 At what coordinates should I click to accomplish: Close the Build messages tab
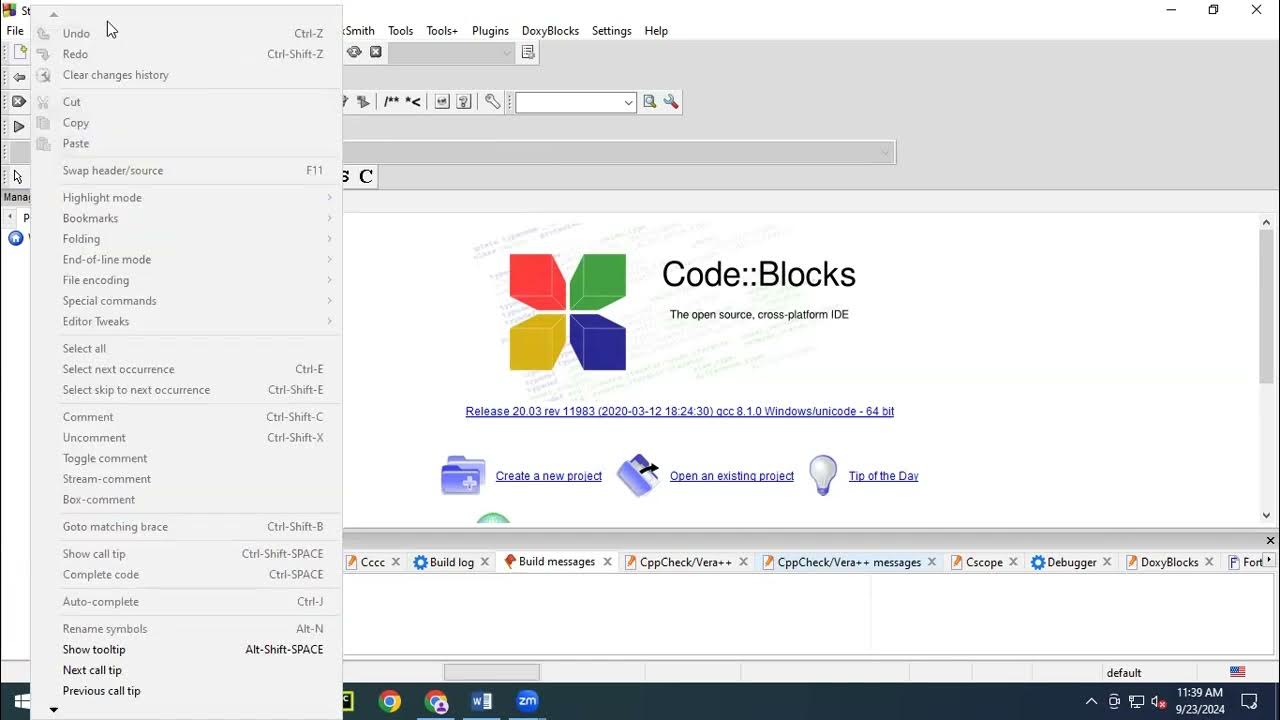(607, 562)
